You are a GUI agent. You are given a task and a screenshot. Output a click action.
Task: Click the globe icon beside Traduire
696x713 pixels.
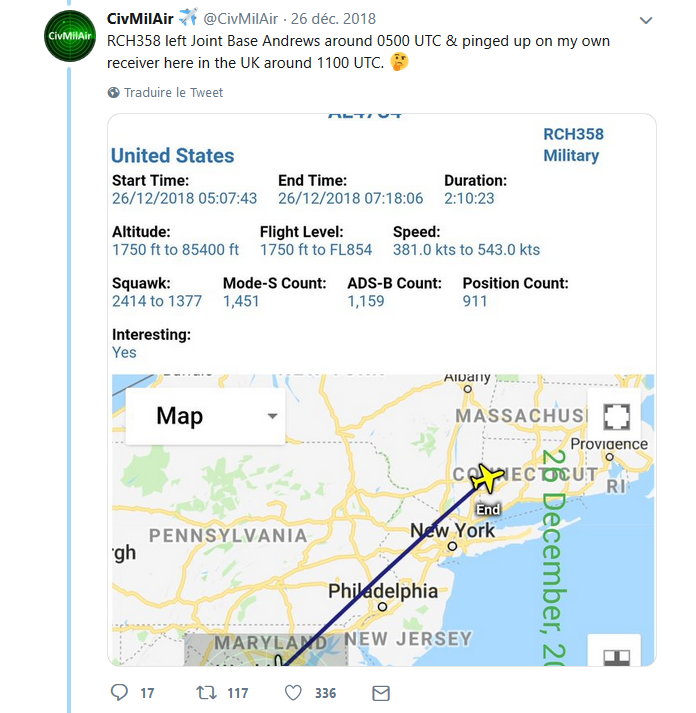pos(114,93)
